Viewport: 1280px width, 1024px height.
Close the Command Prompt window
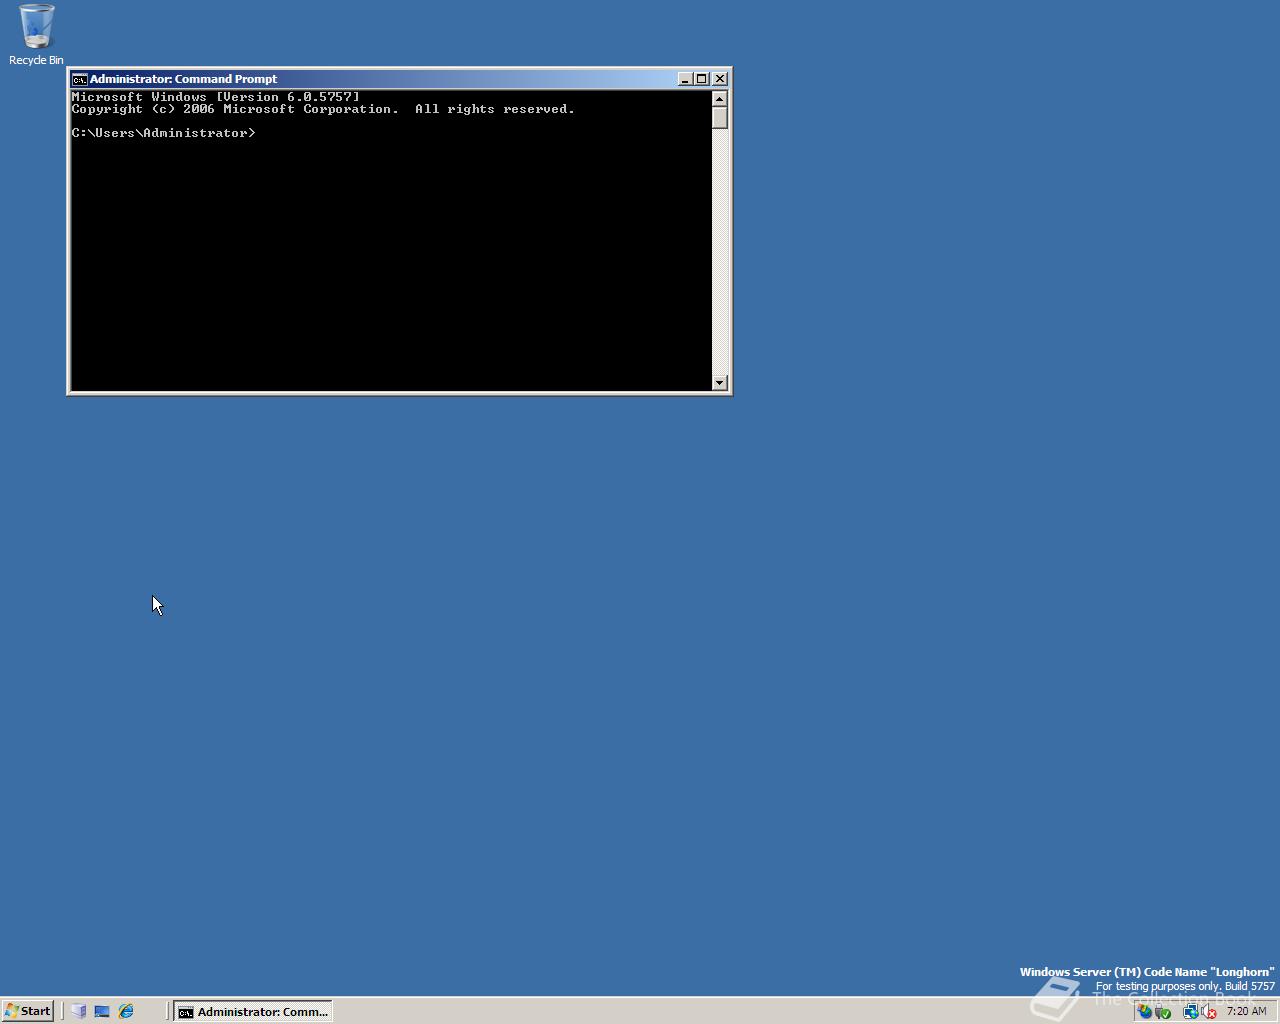720,79
